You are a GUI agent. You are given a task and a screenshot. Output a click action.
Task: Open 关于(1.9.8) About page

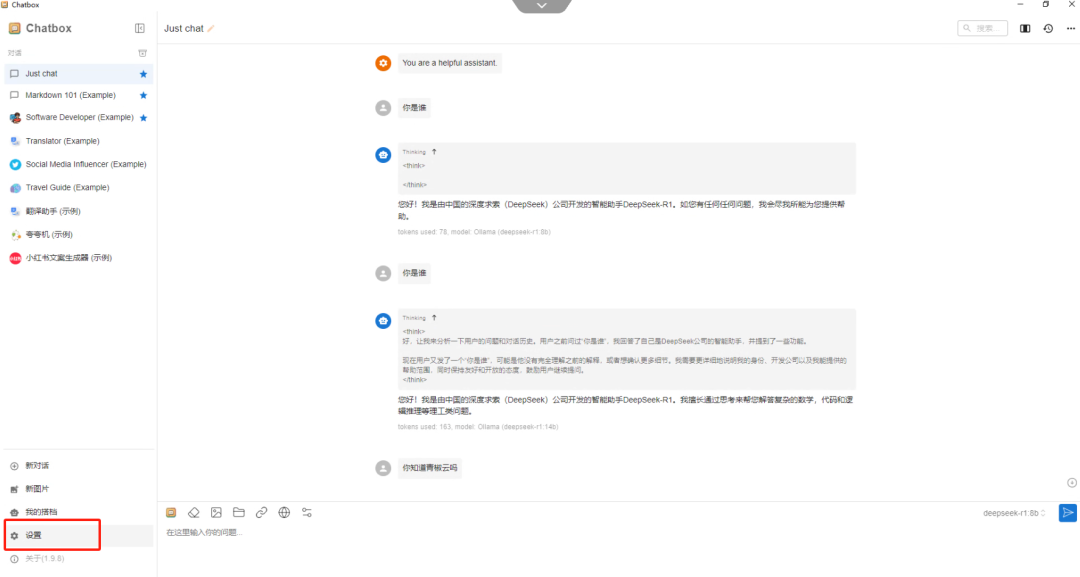pyautogui.click(x=79, y=559)
